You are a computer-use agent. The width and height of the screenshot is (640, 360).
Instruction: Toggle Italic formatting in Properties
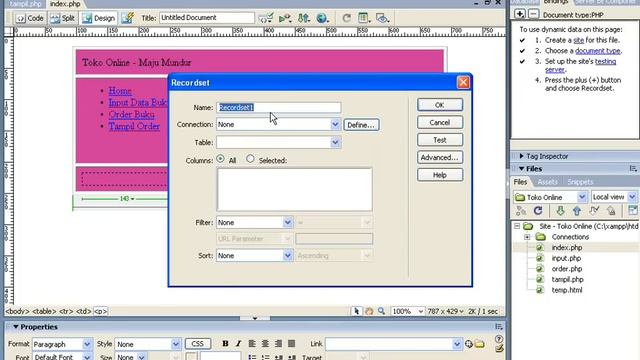click(238, 344)
